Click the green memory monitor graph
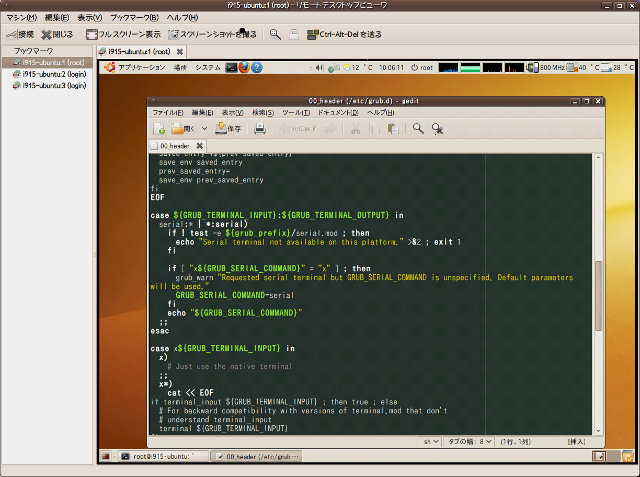 [470, 68]
